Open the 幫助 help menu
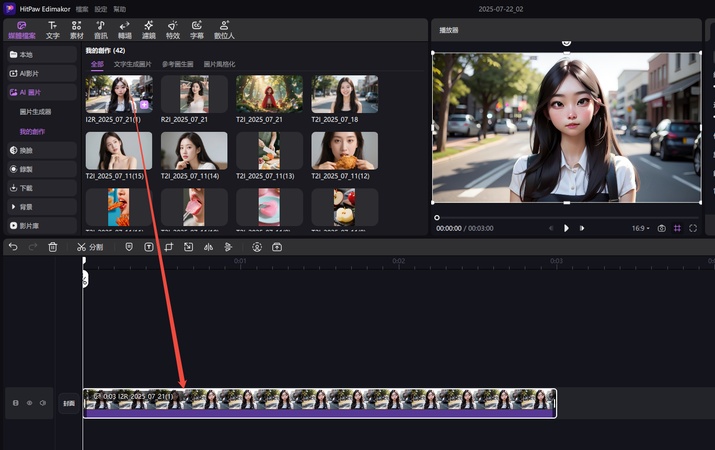 119,9
